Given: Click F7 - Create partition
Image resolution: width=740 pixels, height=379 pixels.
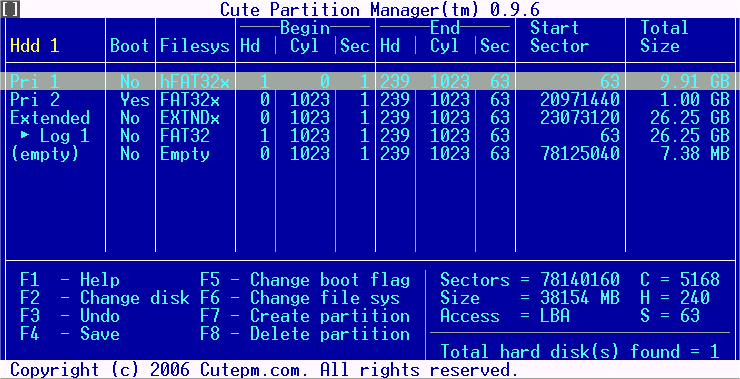Looking at the screenshot, I should pyautogui.click(x=305, y=316).
